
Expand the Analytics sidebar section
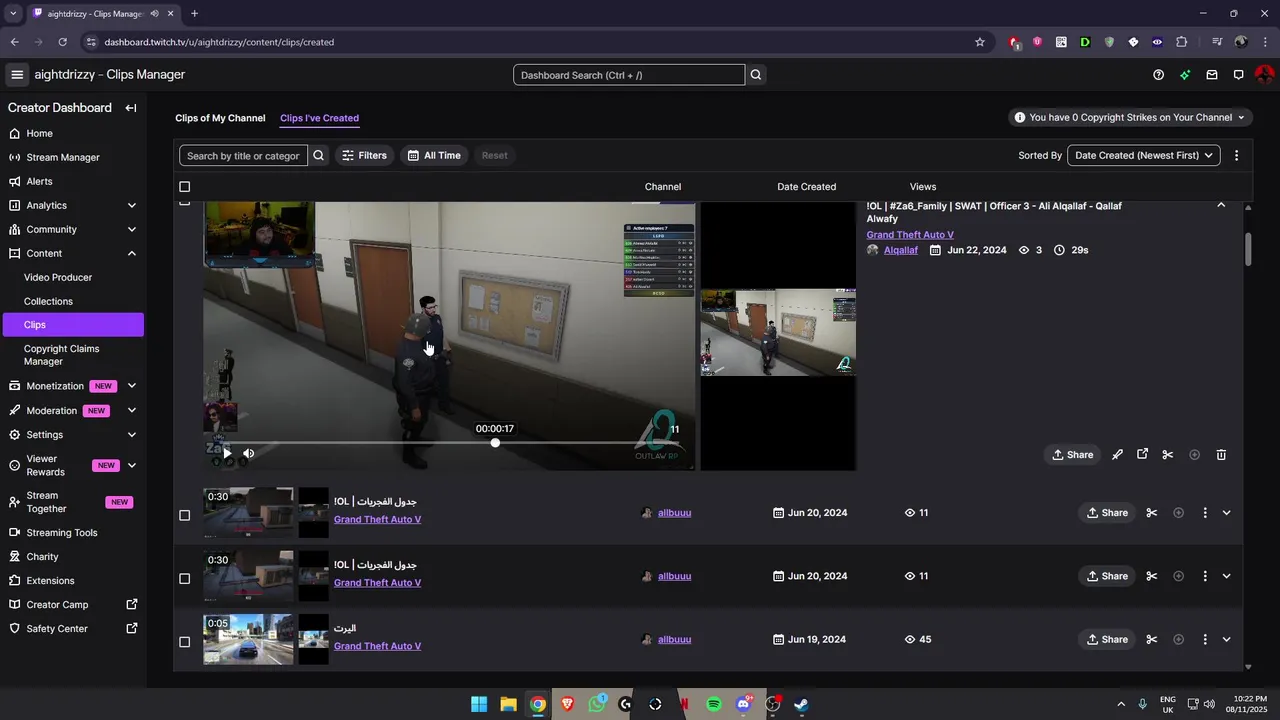coord(132,206)
